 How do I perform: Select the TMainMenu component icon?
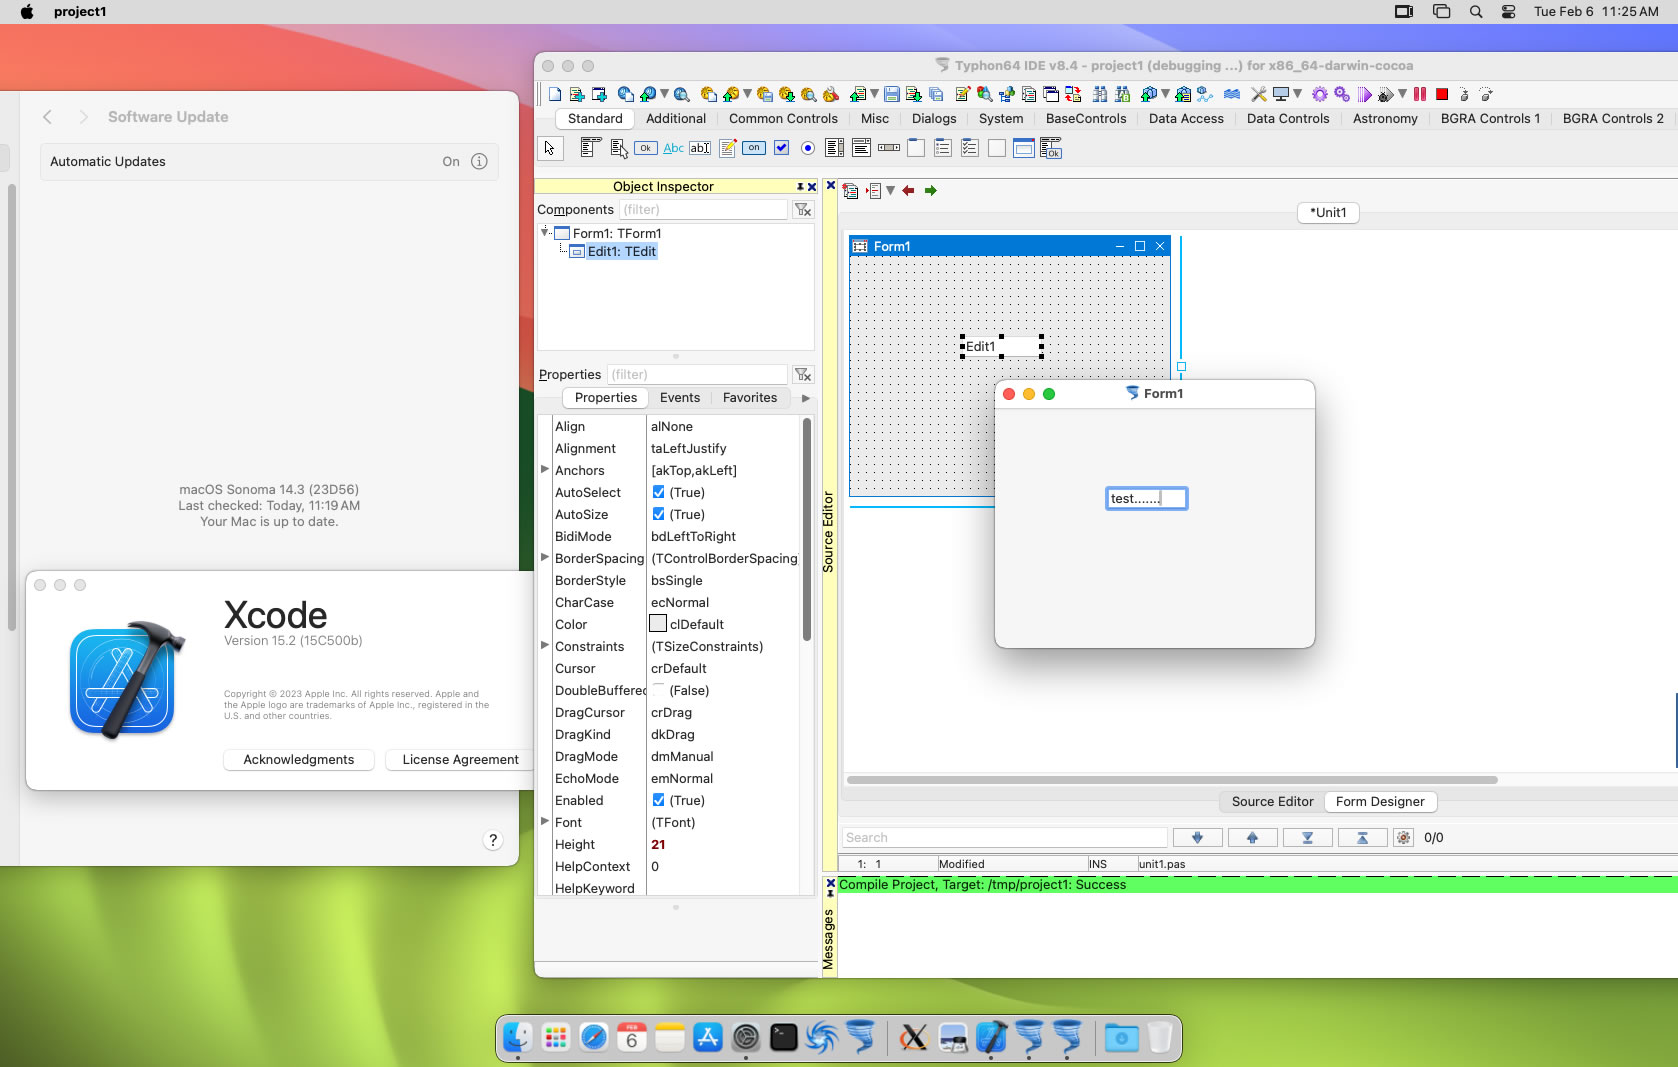(x=590, y=148)
